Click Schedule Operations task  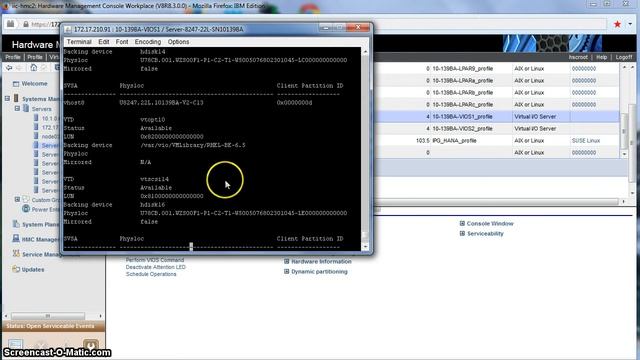(151, 274)
